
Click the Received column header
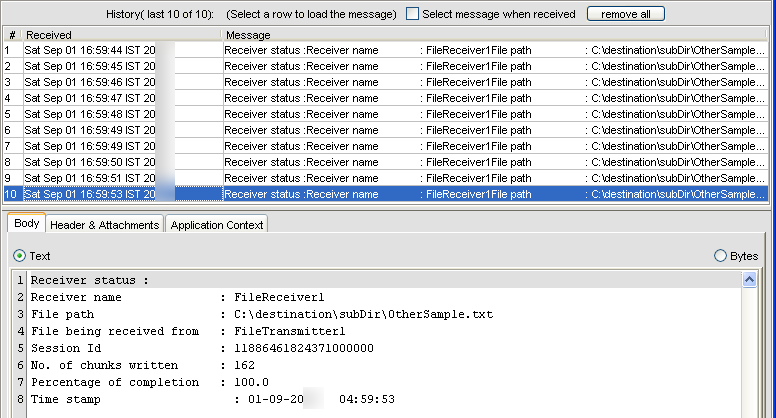(122, 35)
